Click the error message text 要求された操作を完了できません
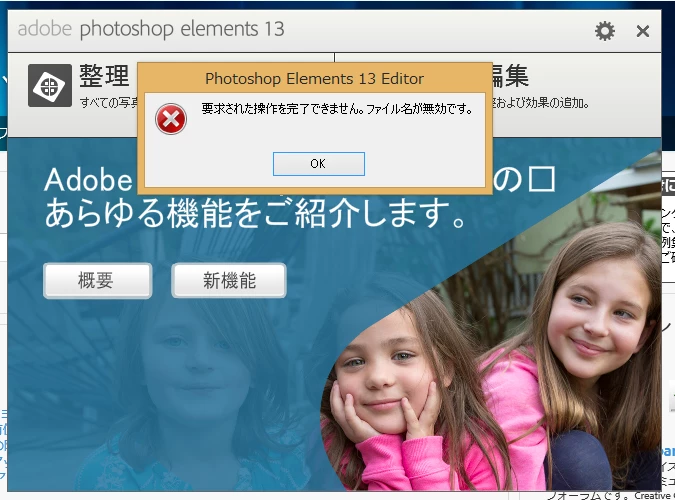 click(x=283, y=109)
